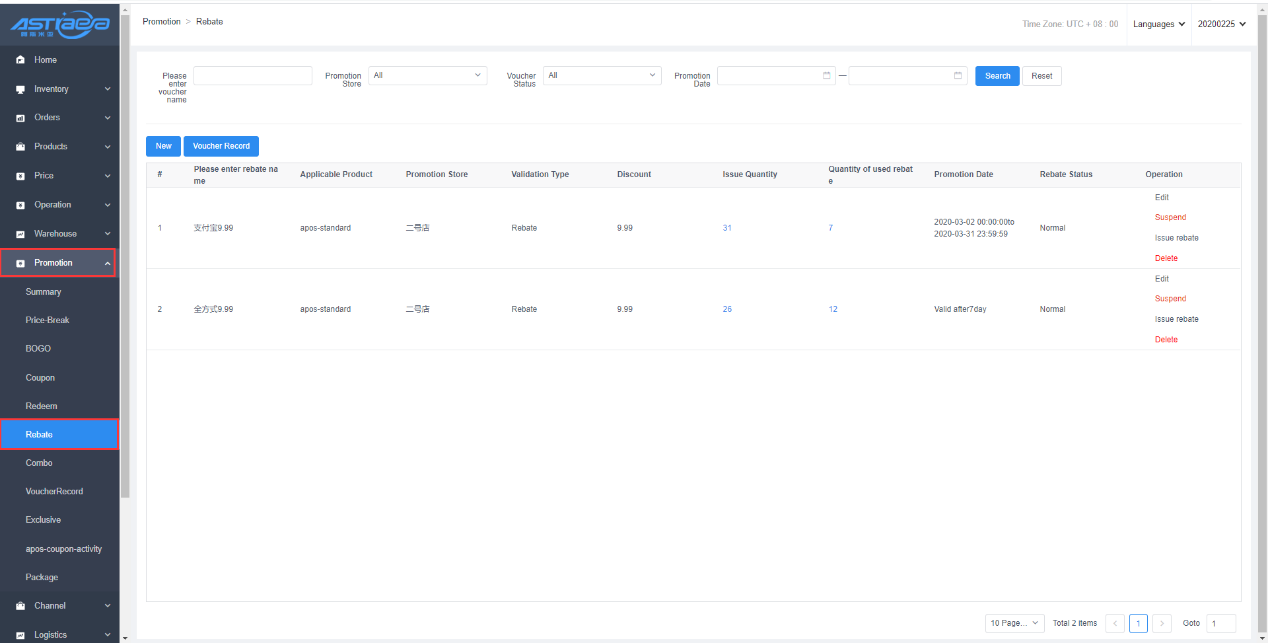Change the items per page dropdown

[x=1014, y=623]
